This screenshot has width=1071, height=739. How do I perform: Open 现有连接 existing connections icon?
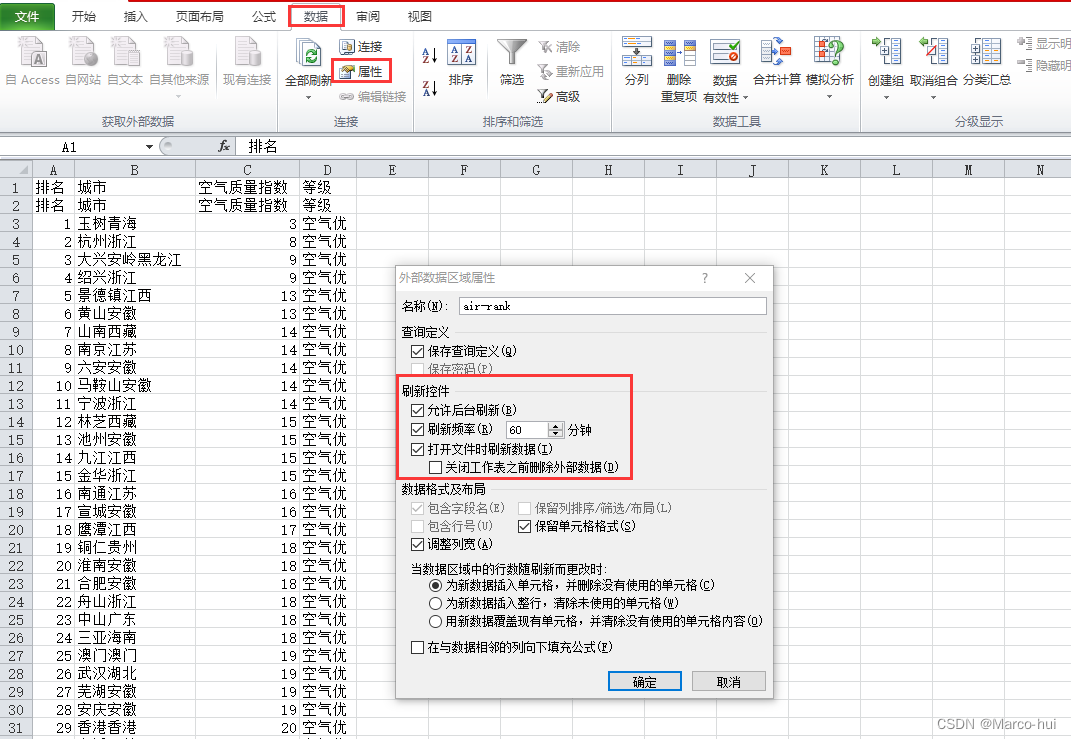[x=247, y=53]
